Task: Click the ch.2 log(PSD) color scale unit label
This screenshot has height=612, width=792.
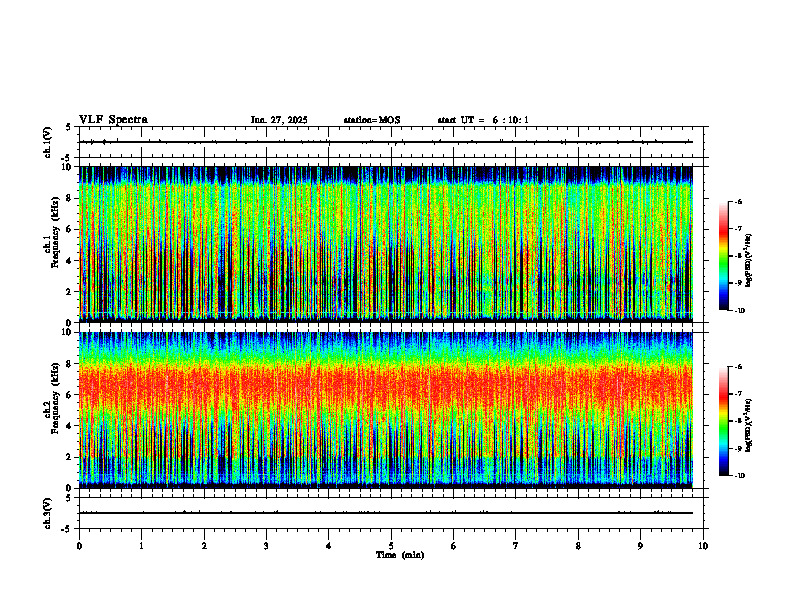Action: (x=749, y=425)
